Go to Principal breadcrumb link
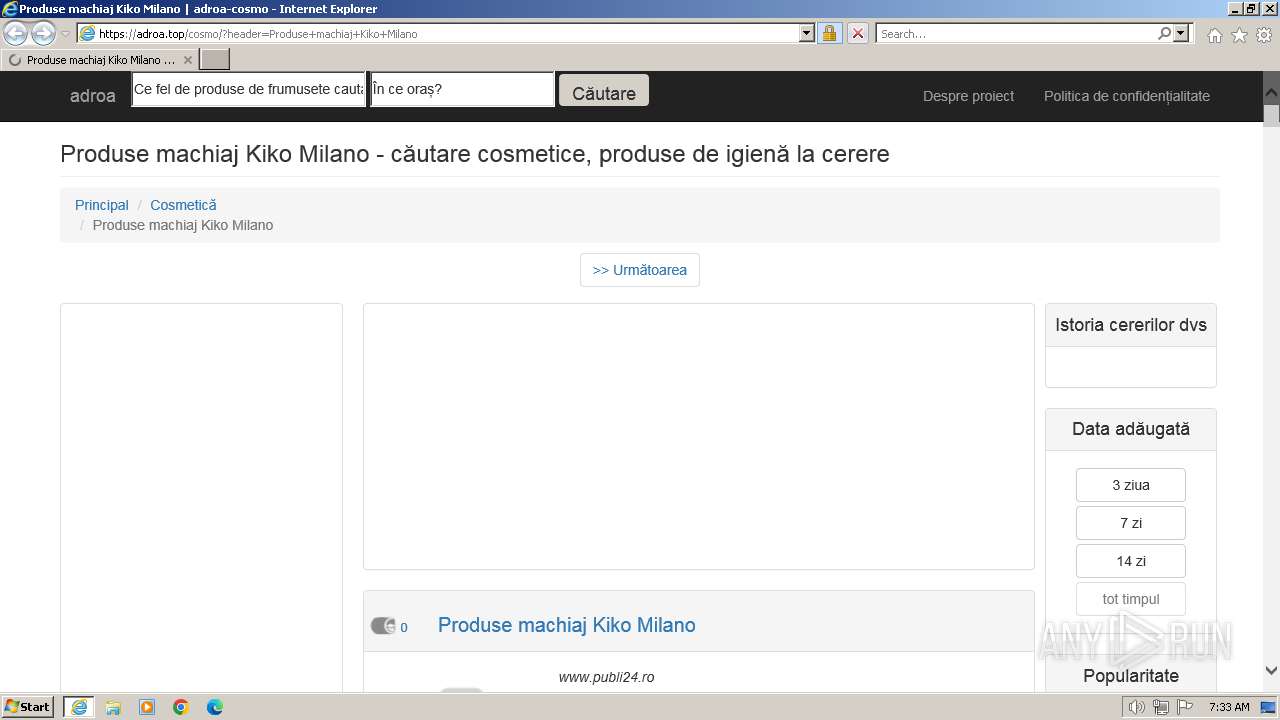Viewport: 1280px width, 720px height. (102, 205)
